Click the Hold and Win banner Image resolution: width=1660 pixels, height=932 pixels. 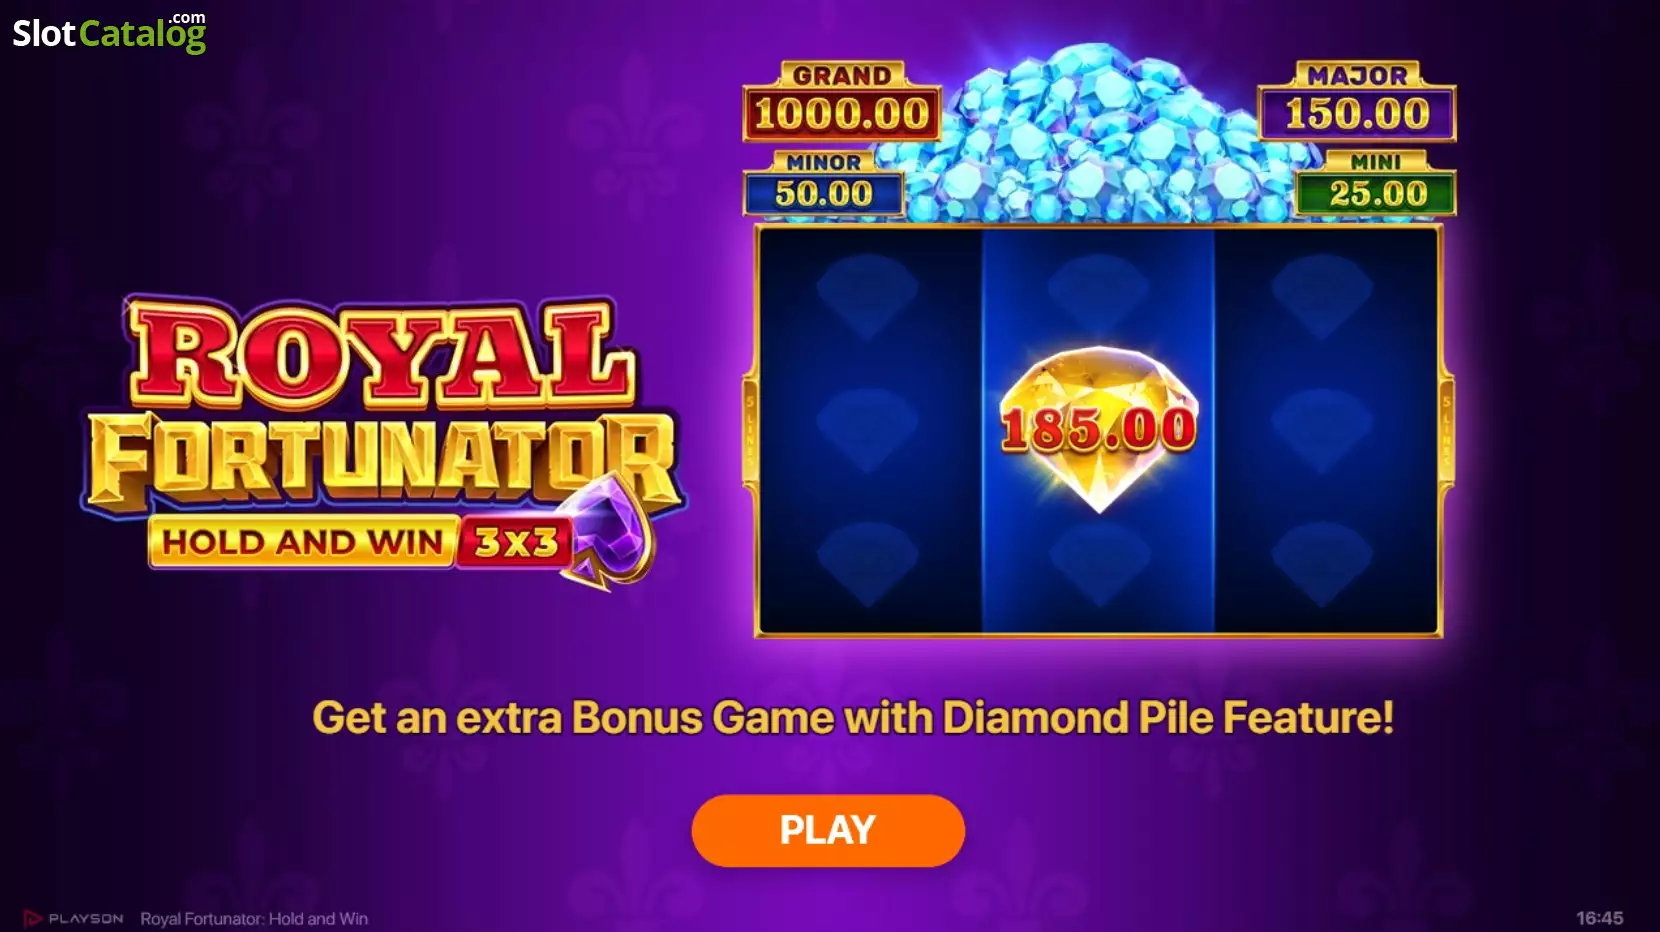[303, 542]
